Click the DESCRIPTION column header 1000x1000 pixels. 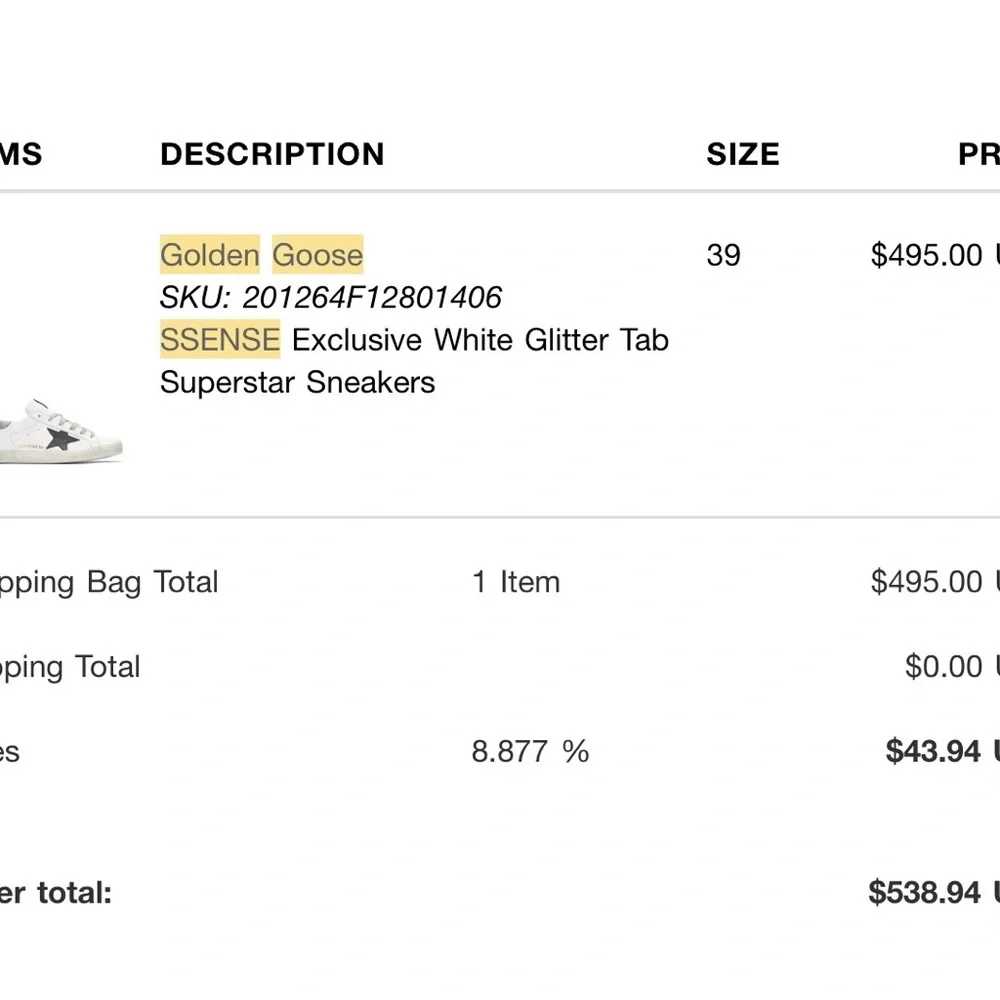point(272,154)
